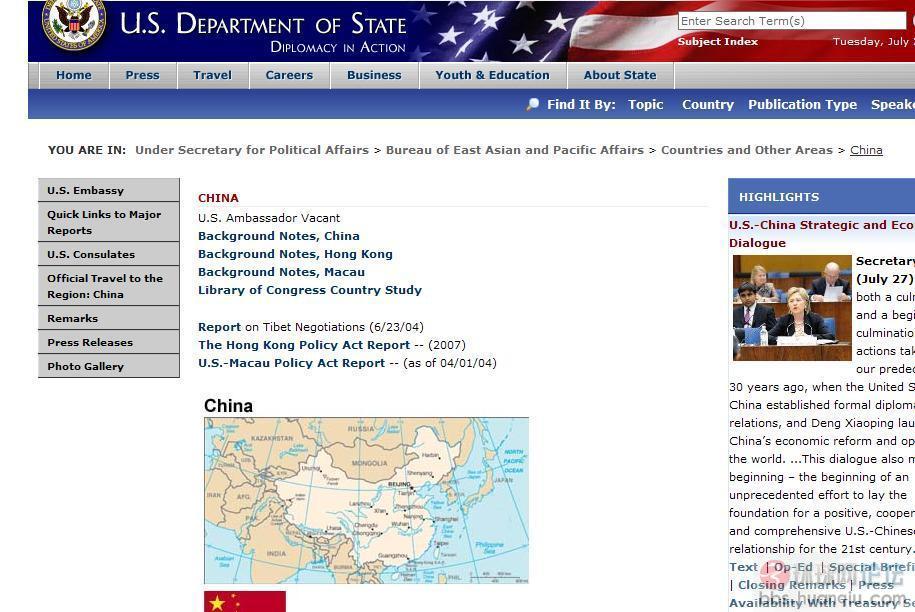Find content by Publication Type
This screenshot has height=612, width=915.
[802, 104]
